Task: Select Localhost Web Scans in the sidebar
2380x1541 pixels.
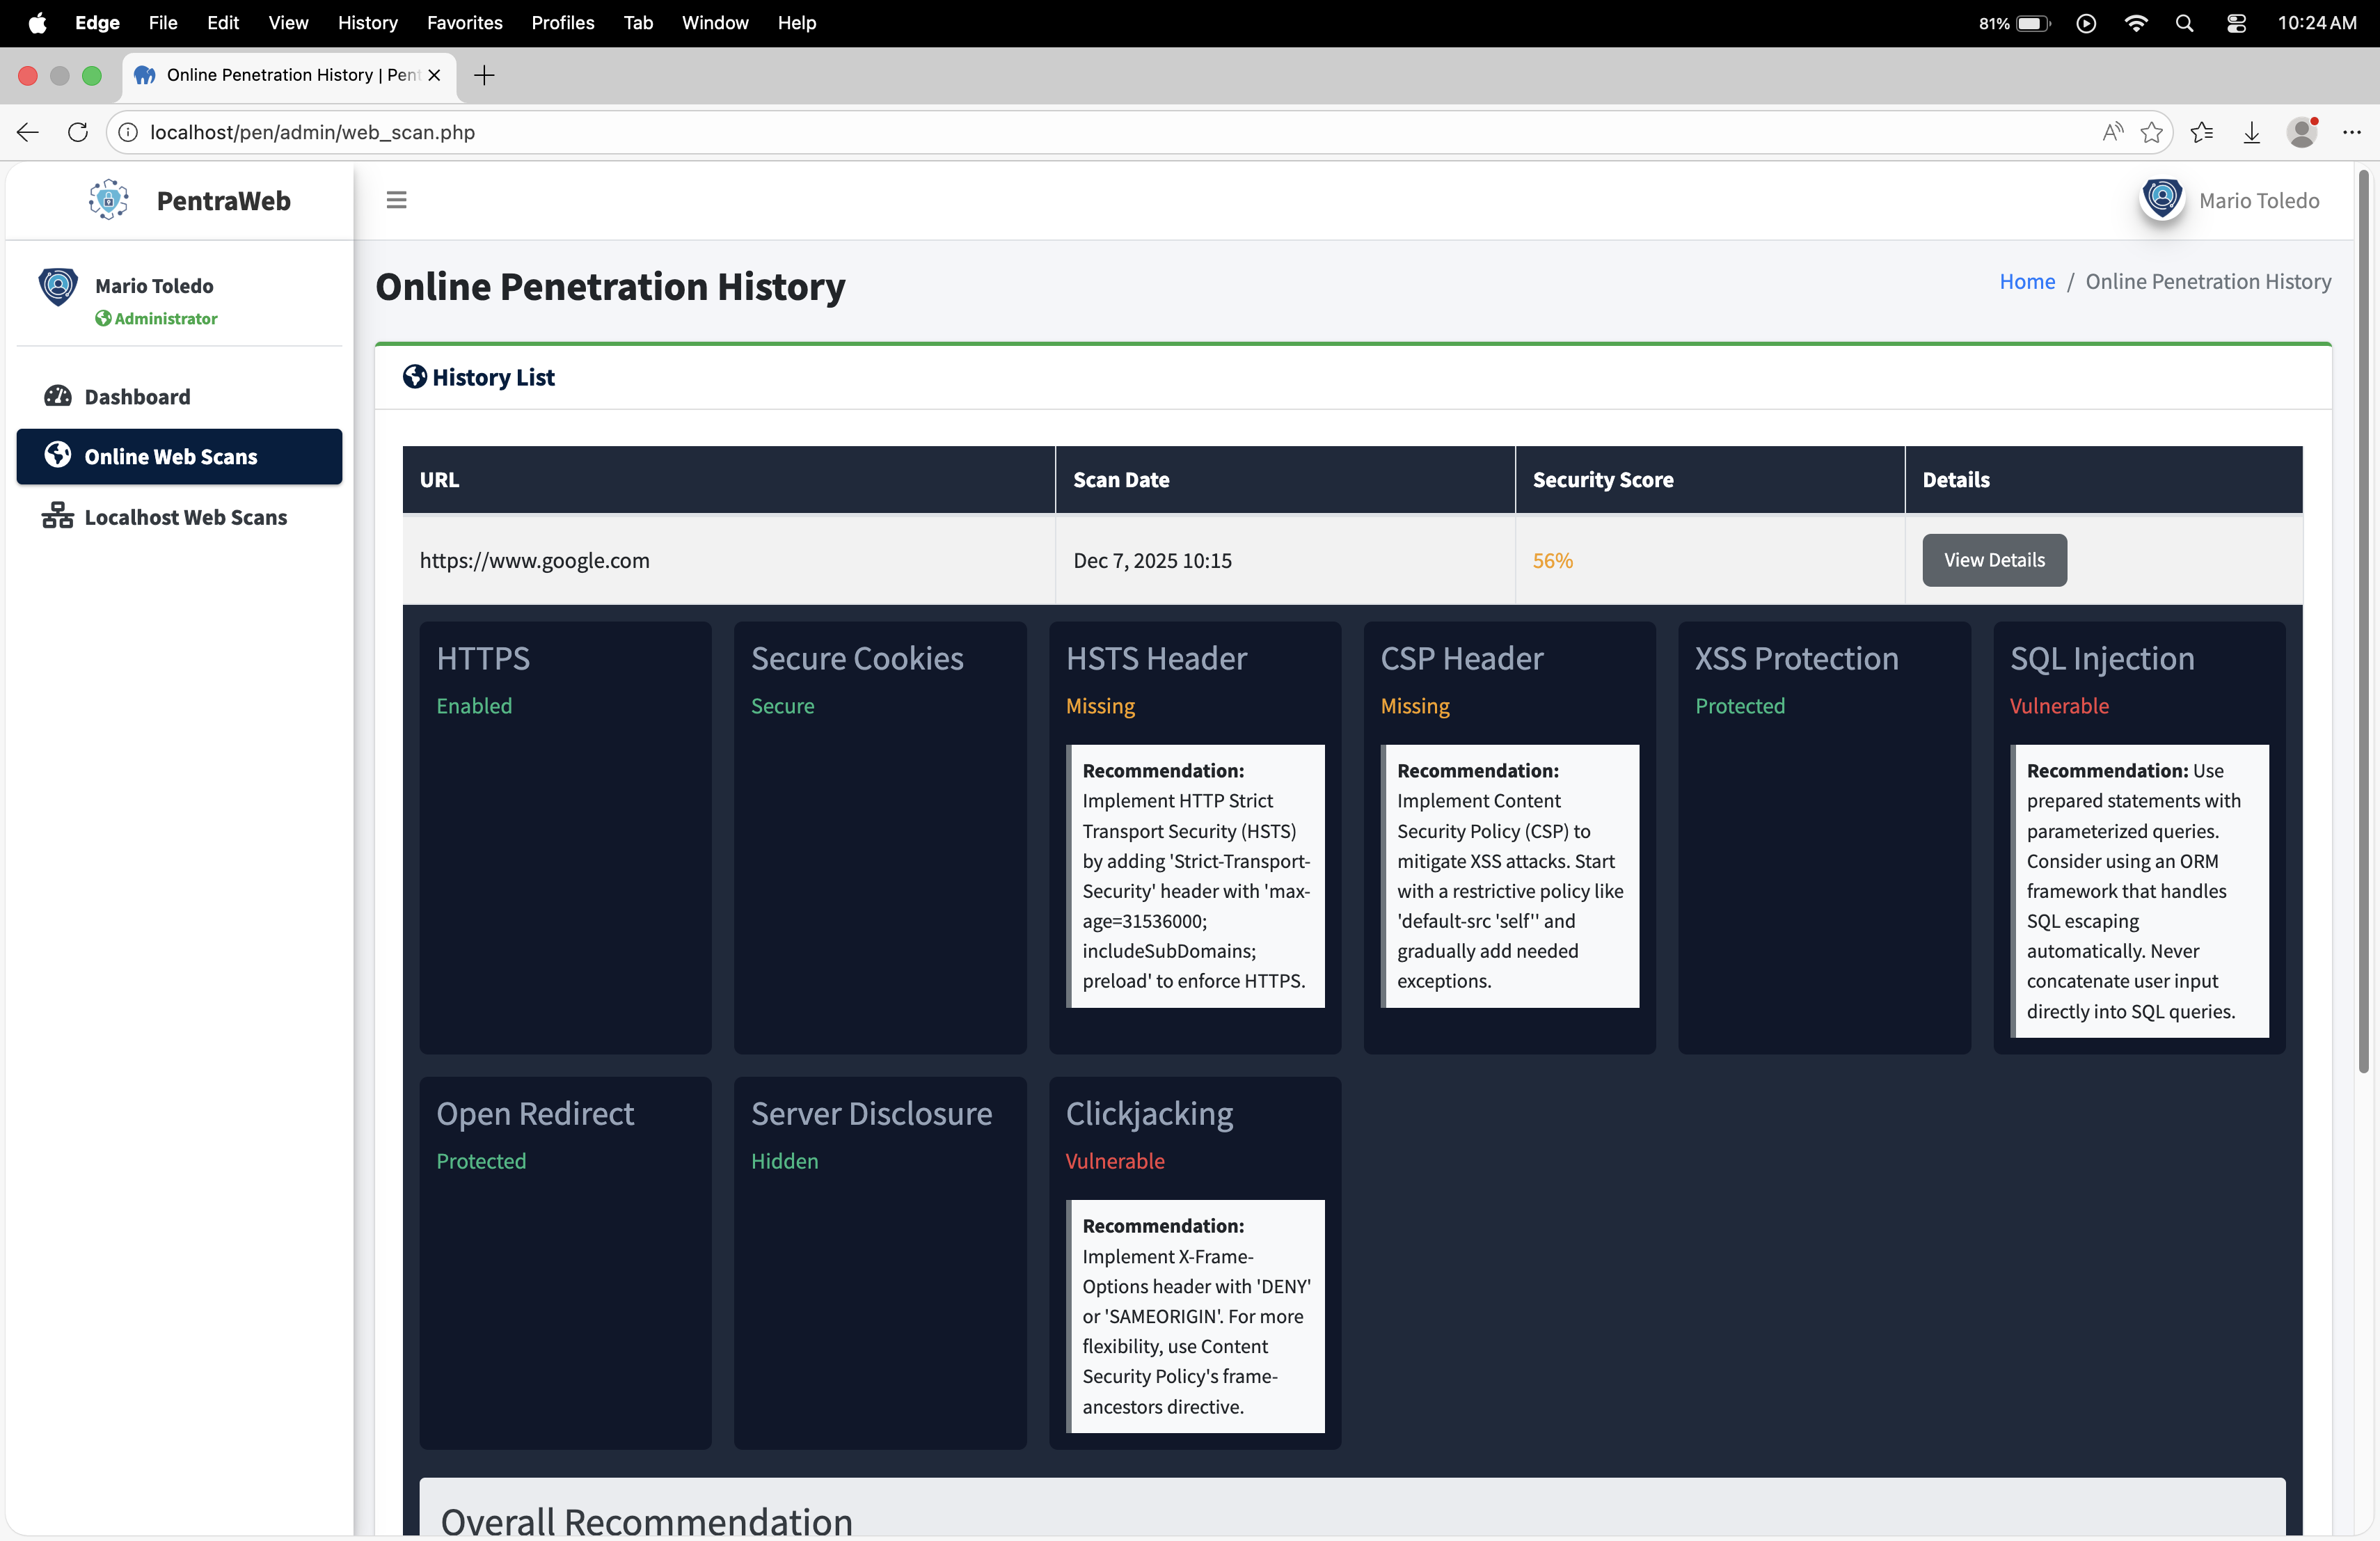Action: pyautogui.click(x=185, y=517)
